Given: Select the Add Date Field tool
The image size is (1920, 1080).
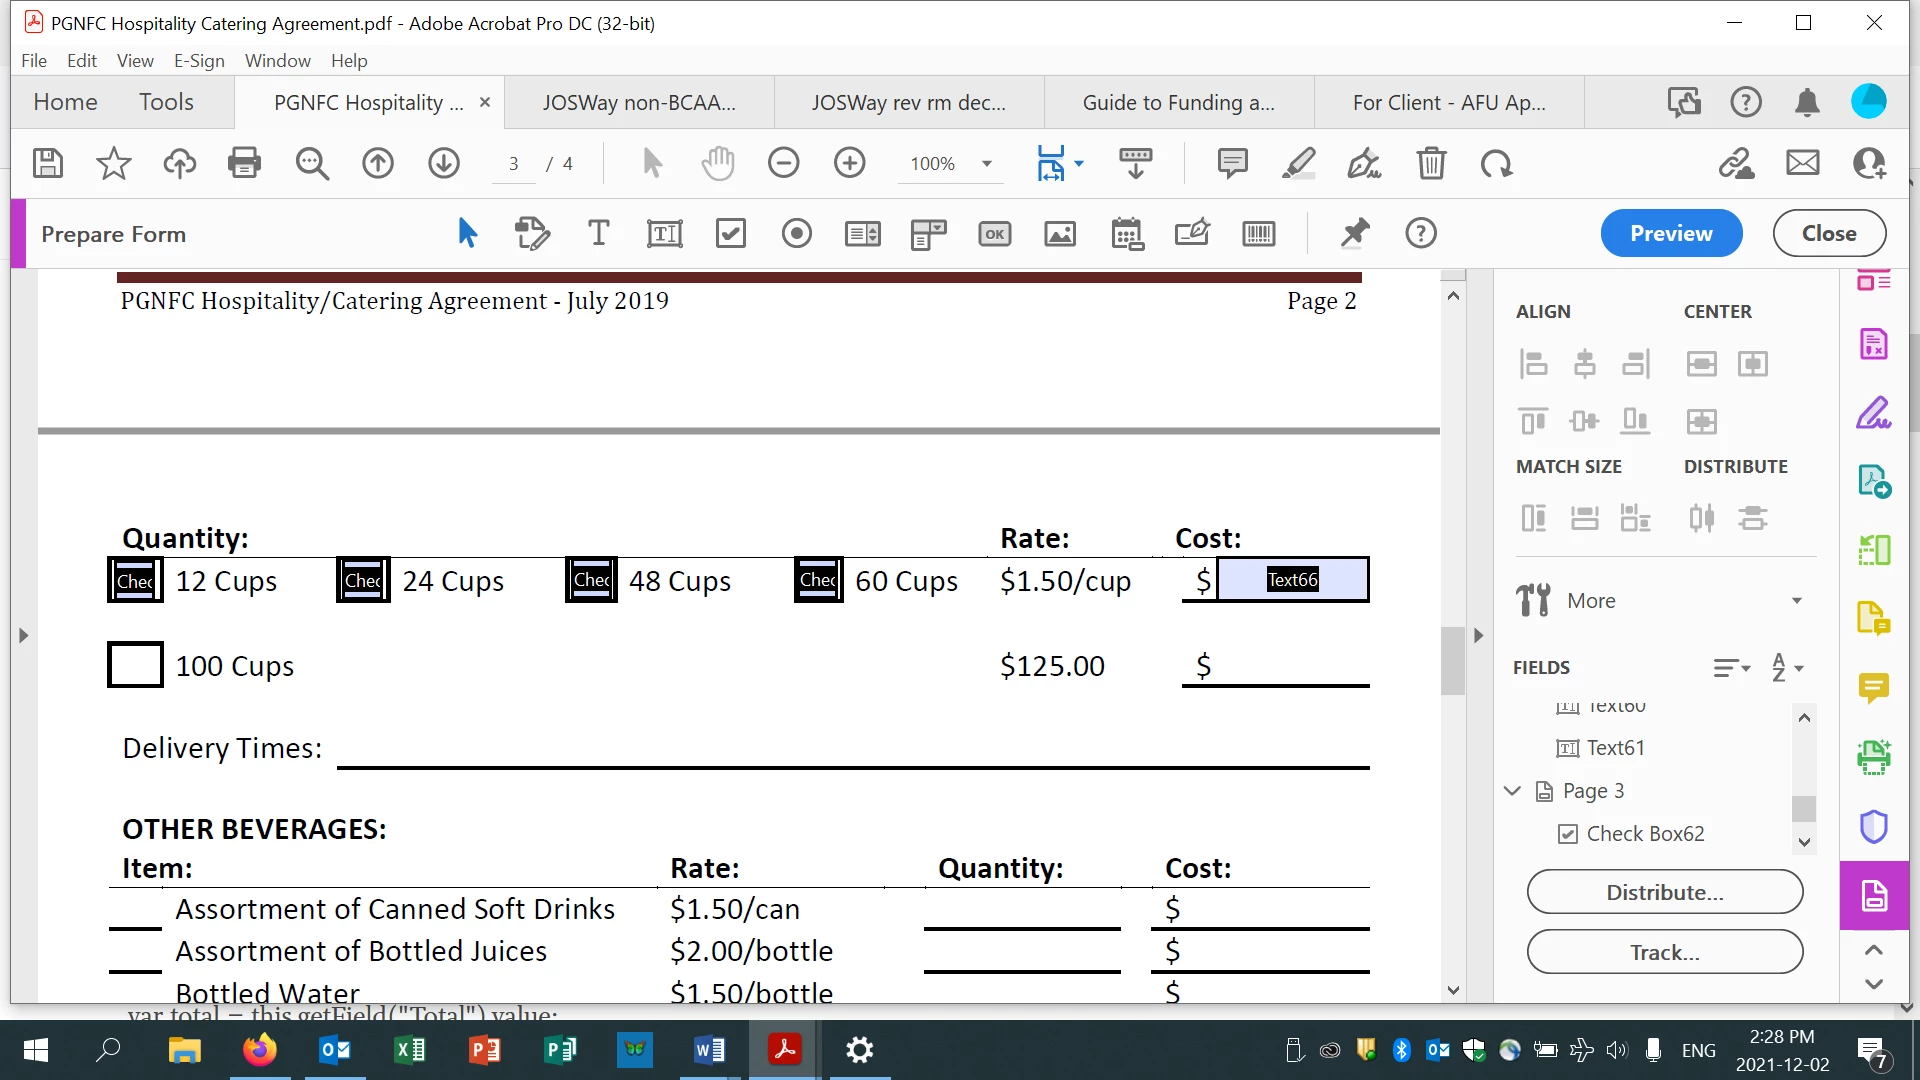Looking at the screenshot, I should [x=1127, y=234].
